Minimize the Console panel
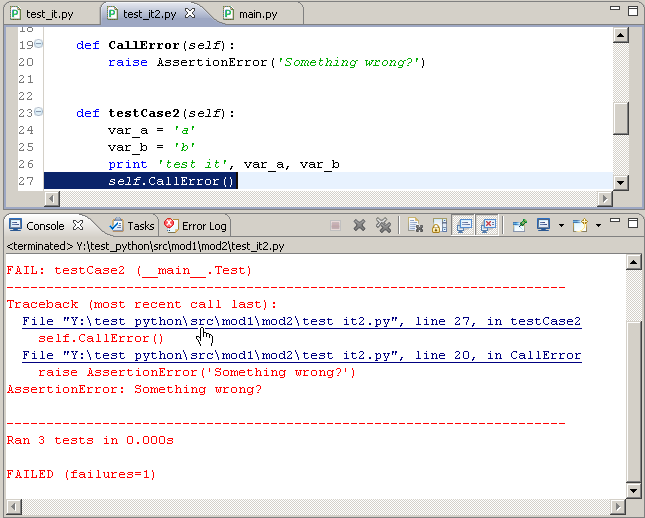The image size is (645, 518). pos(615,221)
